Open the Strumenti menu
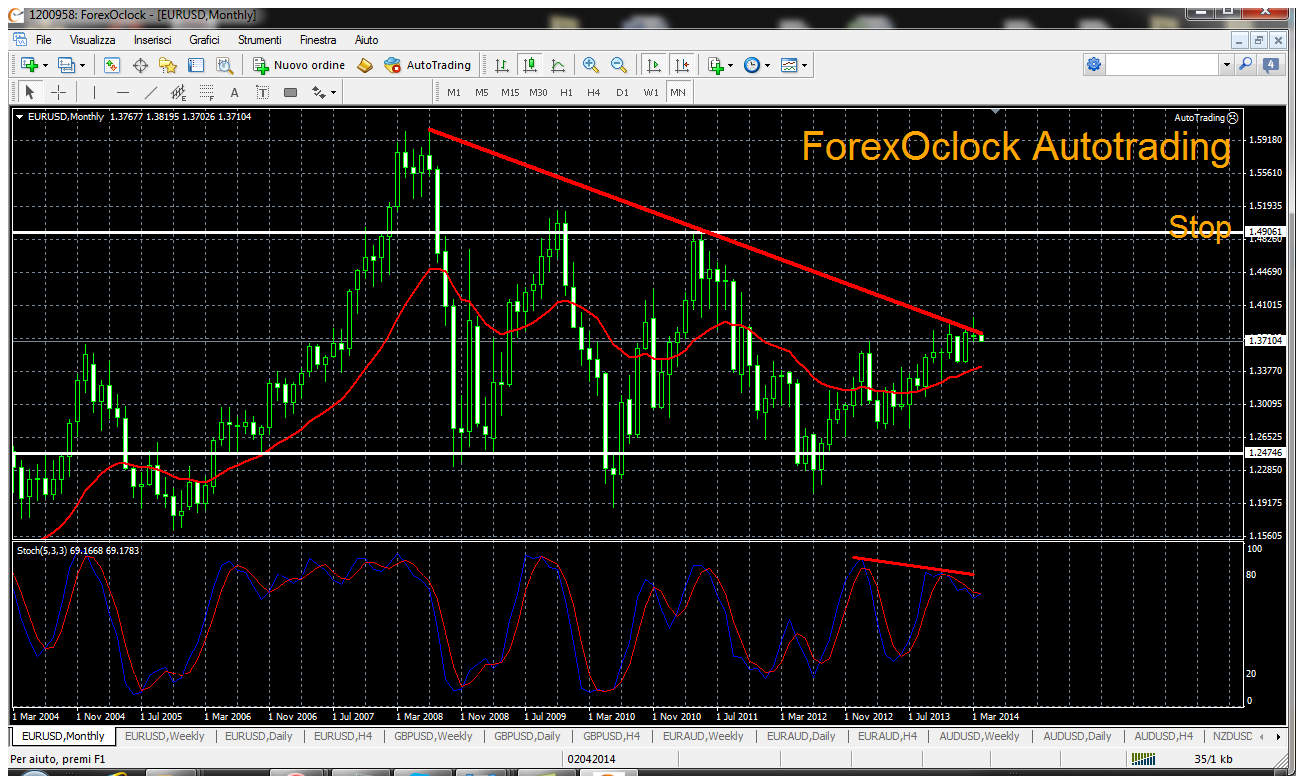 260,40
